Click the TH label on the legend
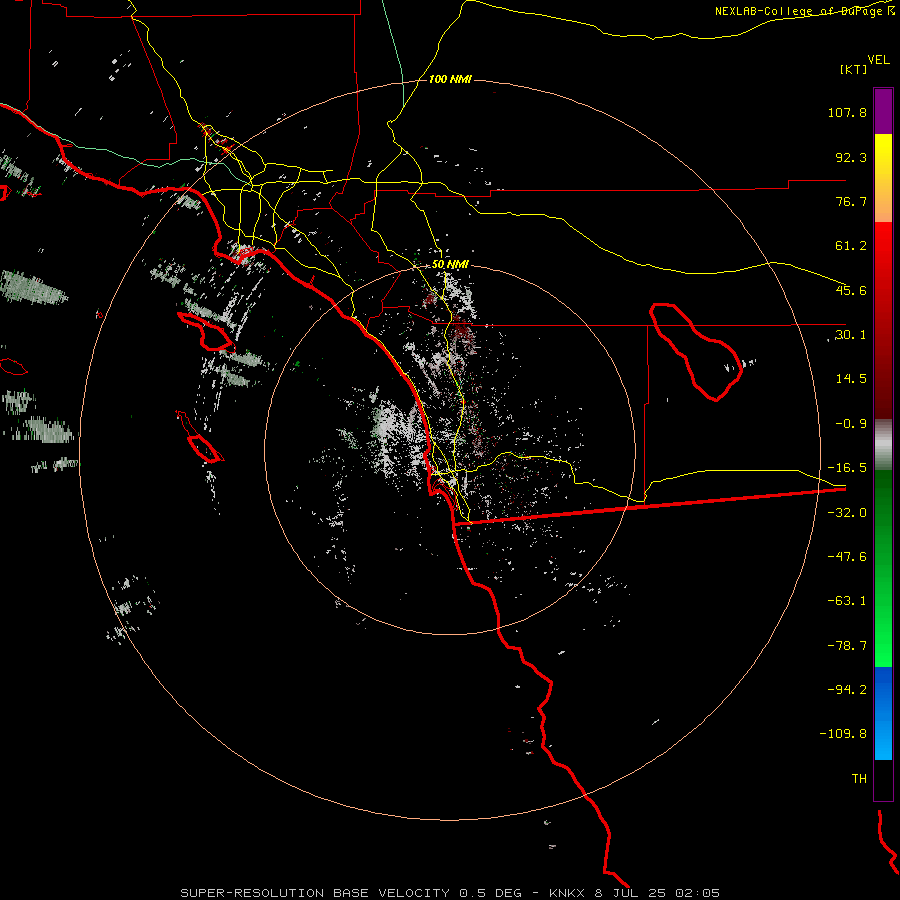900x900 pixels. pos(859,778)
